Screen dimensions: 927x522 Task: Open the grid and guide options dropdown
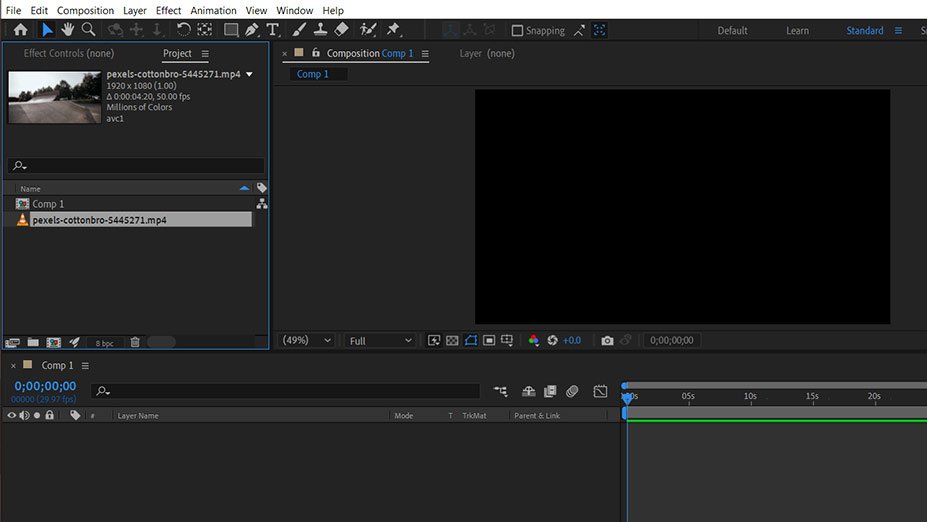coord(507,341)
